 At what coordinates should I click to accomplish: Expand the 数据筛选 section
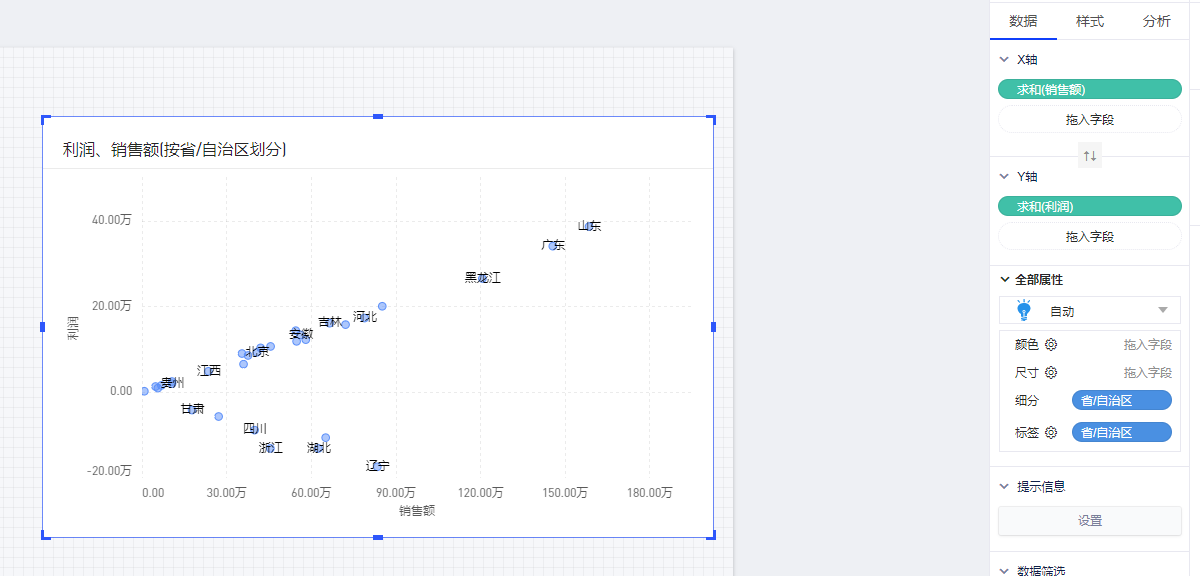[1004, 570]
